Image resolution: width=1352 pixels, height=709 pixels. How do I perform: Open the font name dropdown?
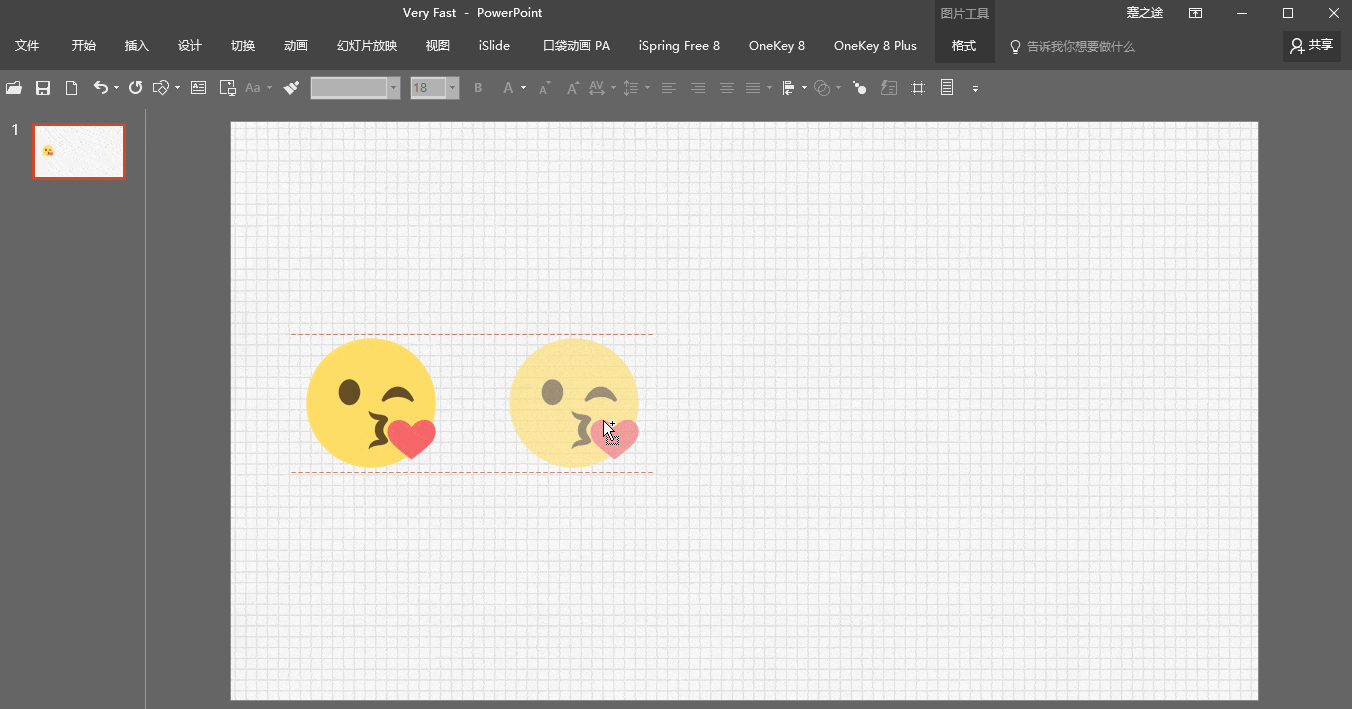[393, 88]
